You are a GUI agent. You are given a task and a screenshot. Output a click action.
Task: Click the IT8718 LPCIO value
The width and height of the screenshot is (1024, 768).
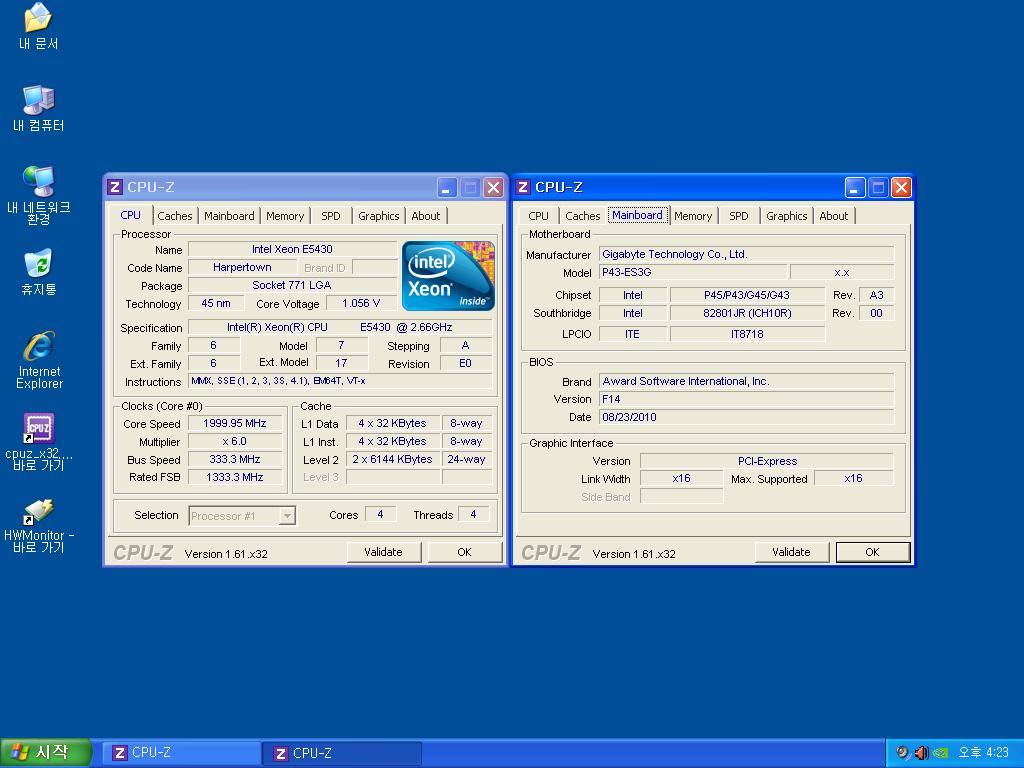click(747, 334)
